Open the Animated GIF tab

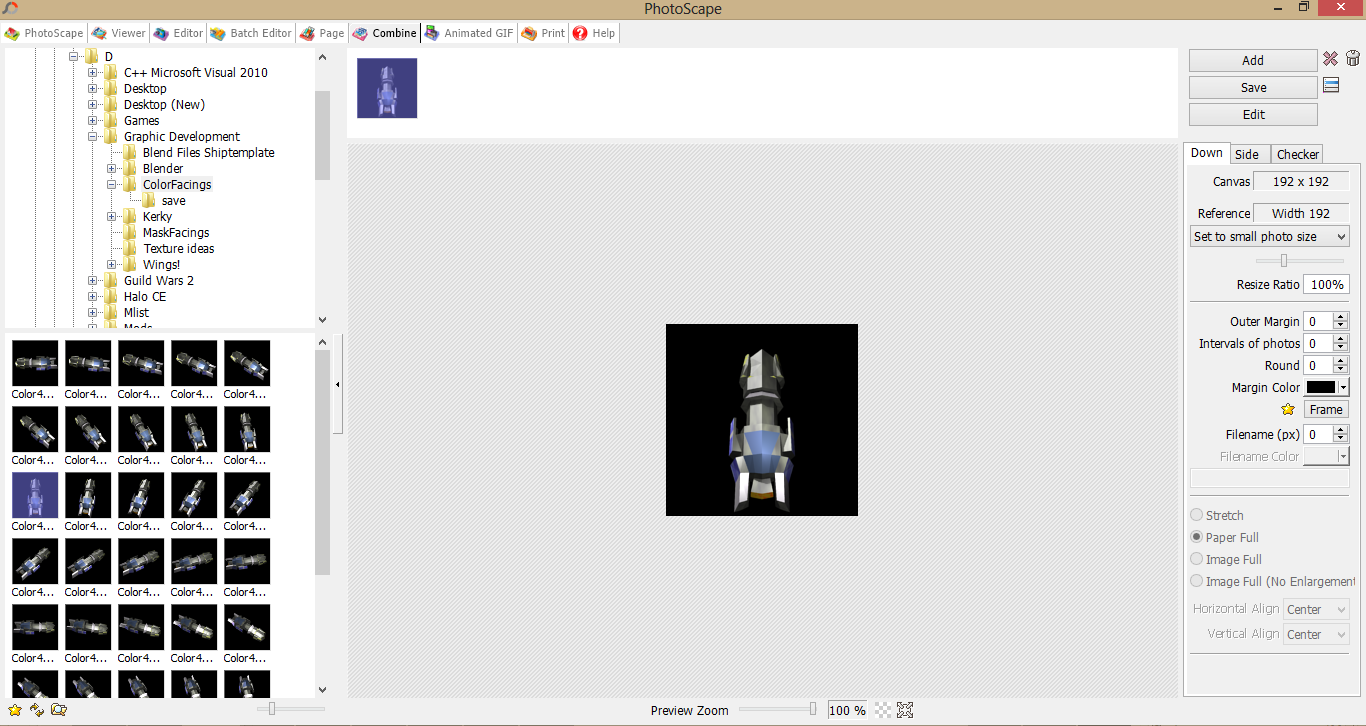click(470, 33)
